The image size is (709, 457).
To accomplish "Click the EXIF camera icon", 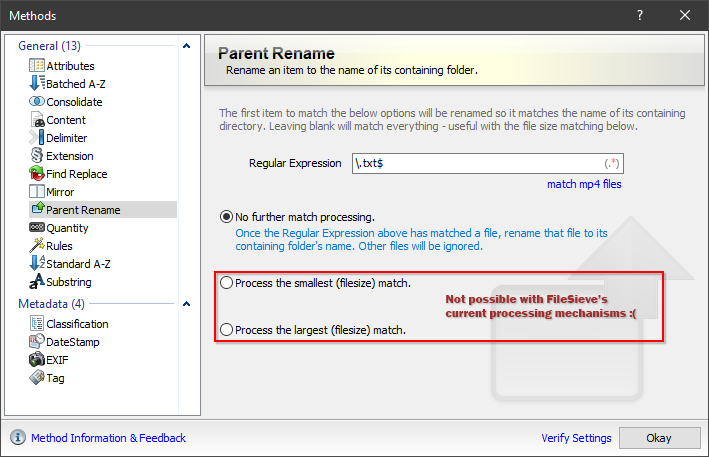I will 38,360.
